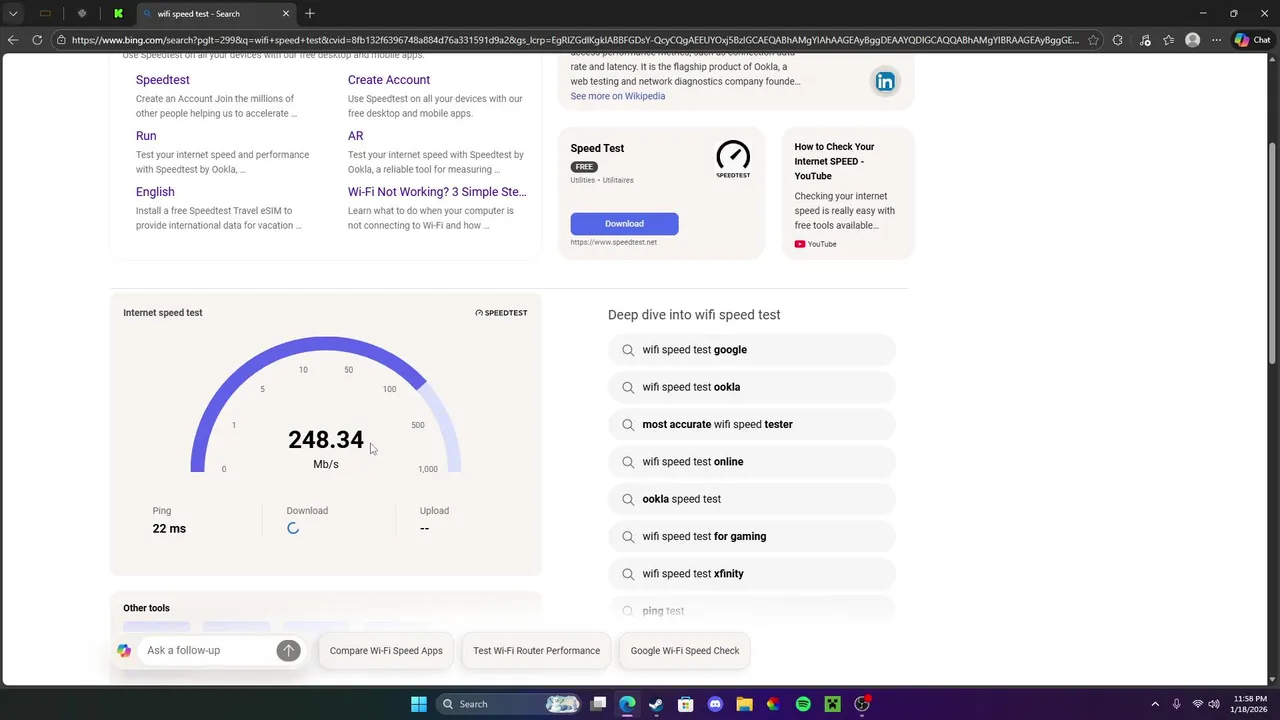
Task: Reload the page with the Refresh icon
Action: (x=37, y=40)
